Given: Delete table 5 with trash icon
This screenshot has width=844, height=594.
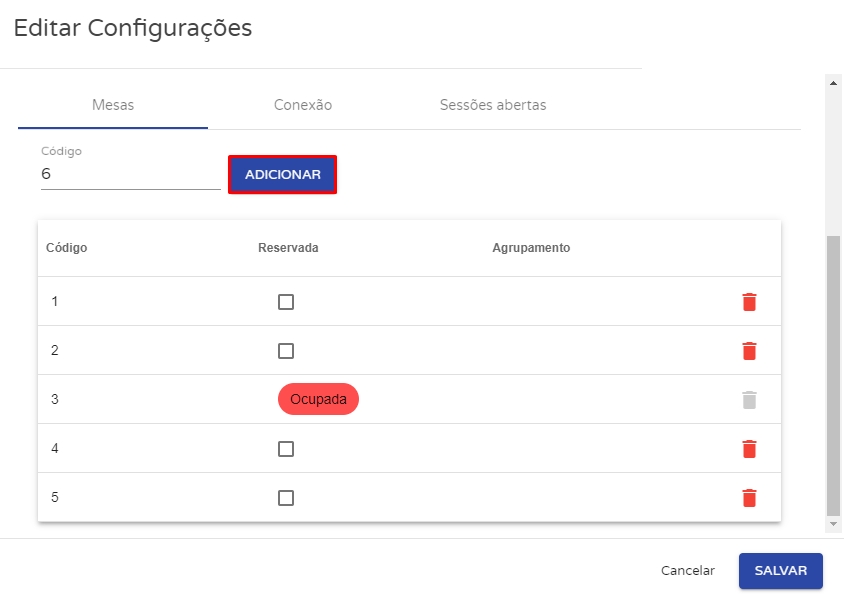Looking at the screenshot, I should (749, 498).
